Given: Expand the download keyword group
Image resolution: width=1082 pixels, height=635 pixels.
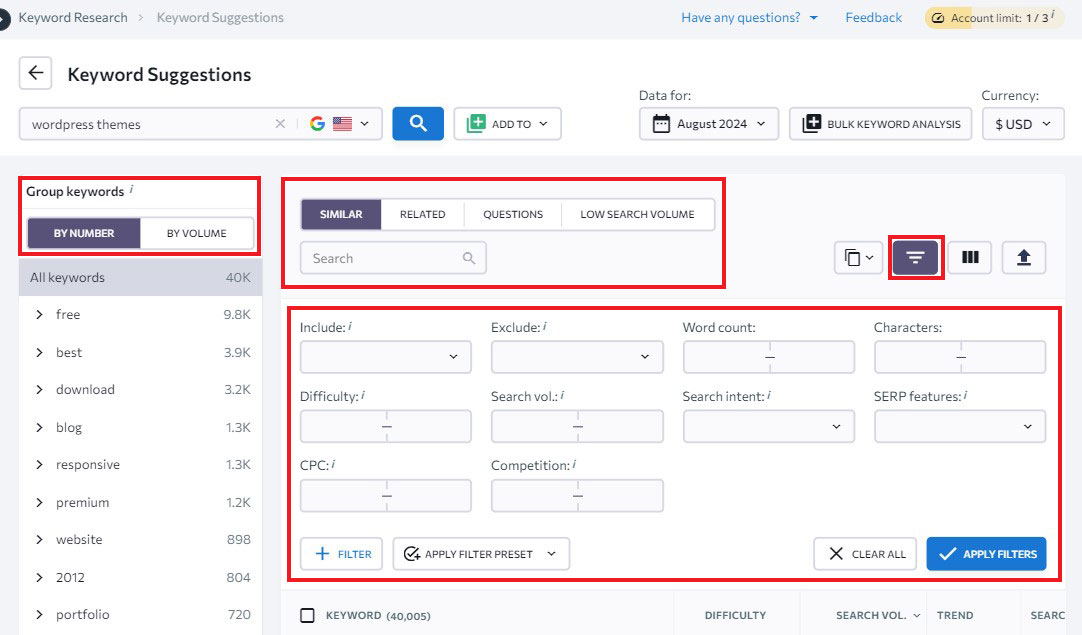Looking at the screenshot, I should [x=39, y=390].
